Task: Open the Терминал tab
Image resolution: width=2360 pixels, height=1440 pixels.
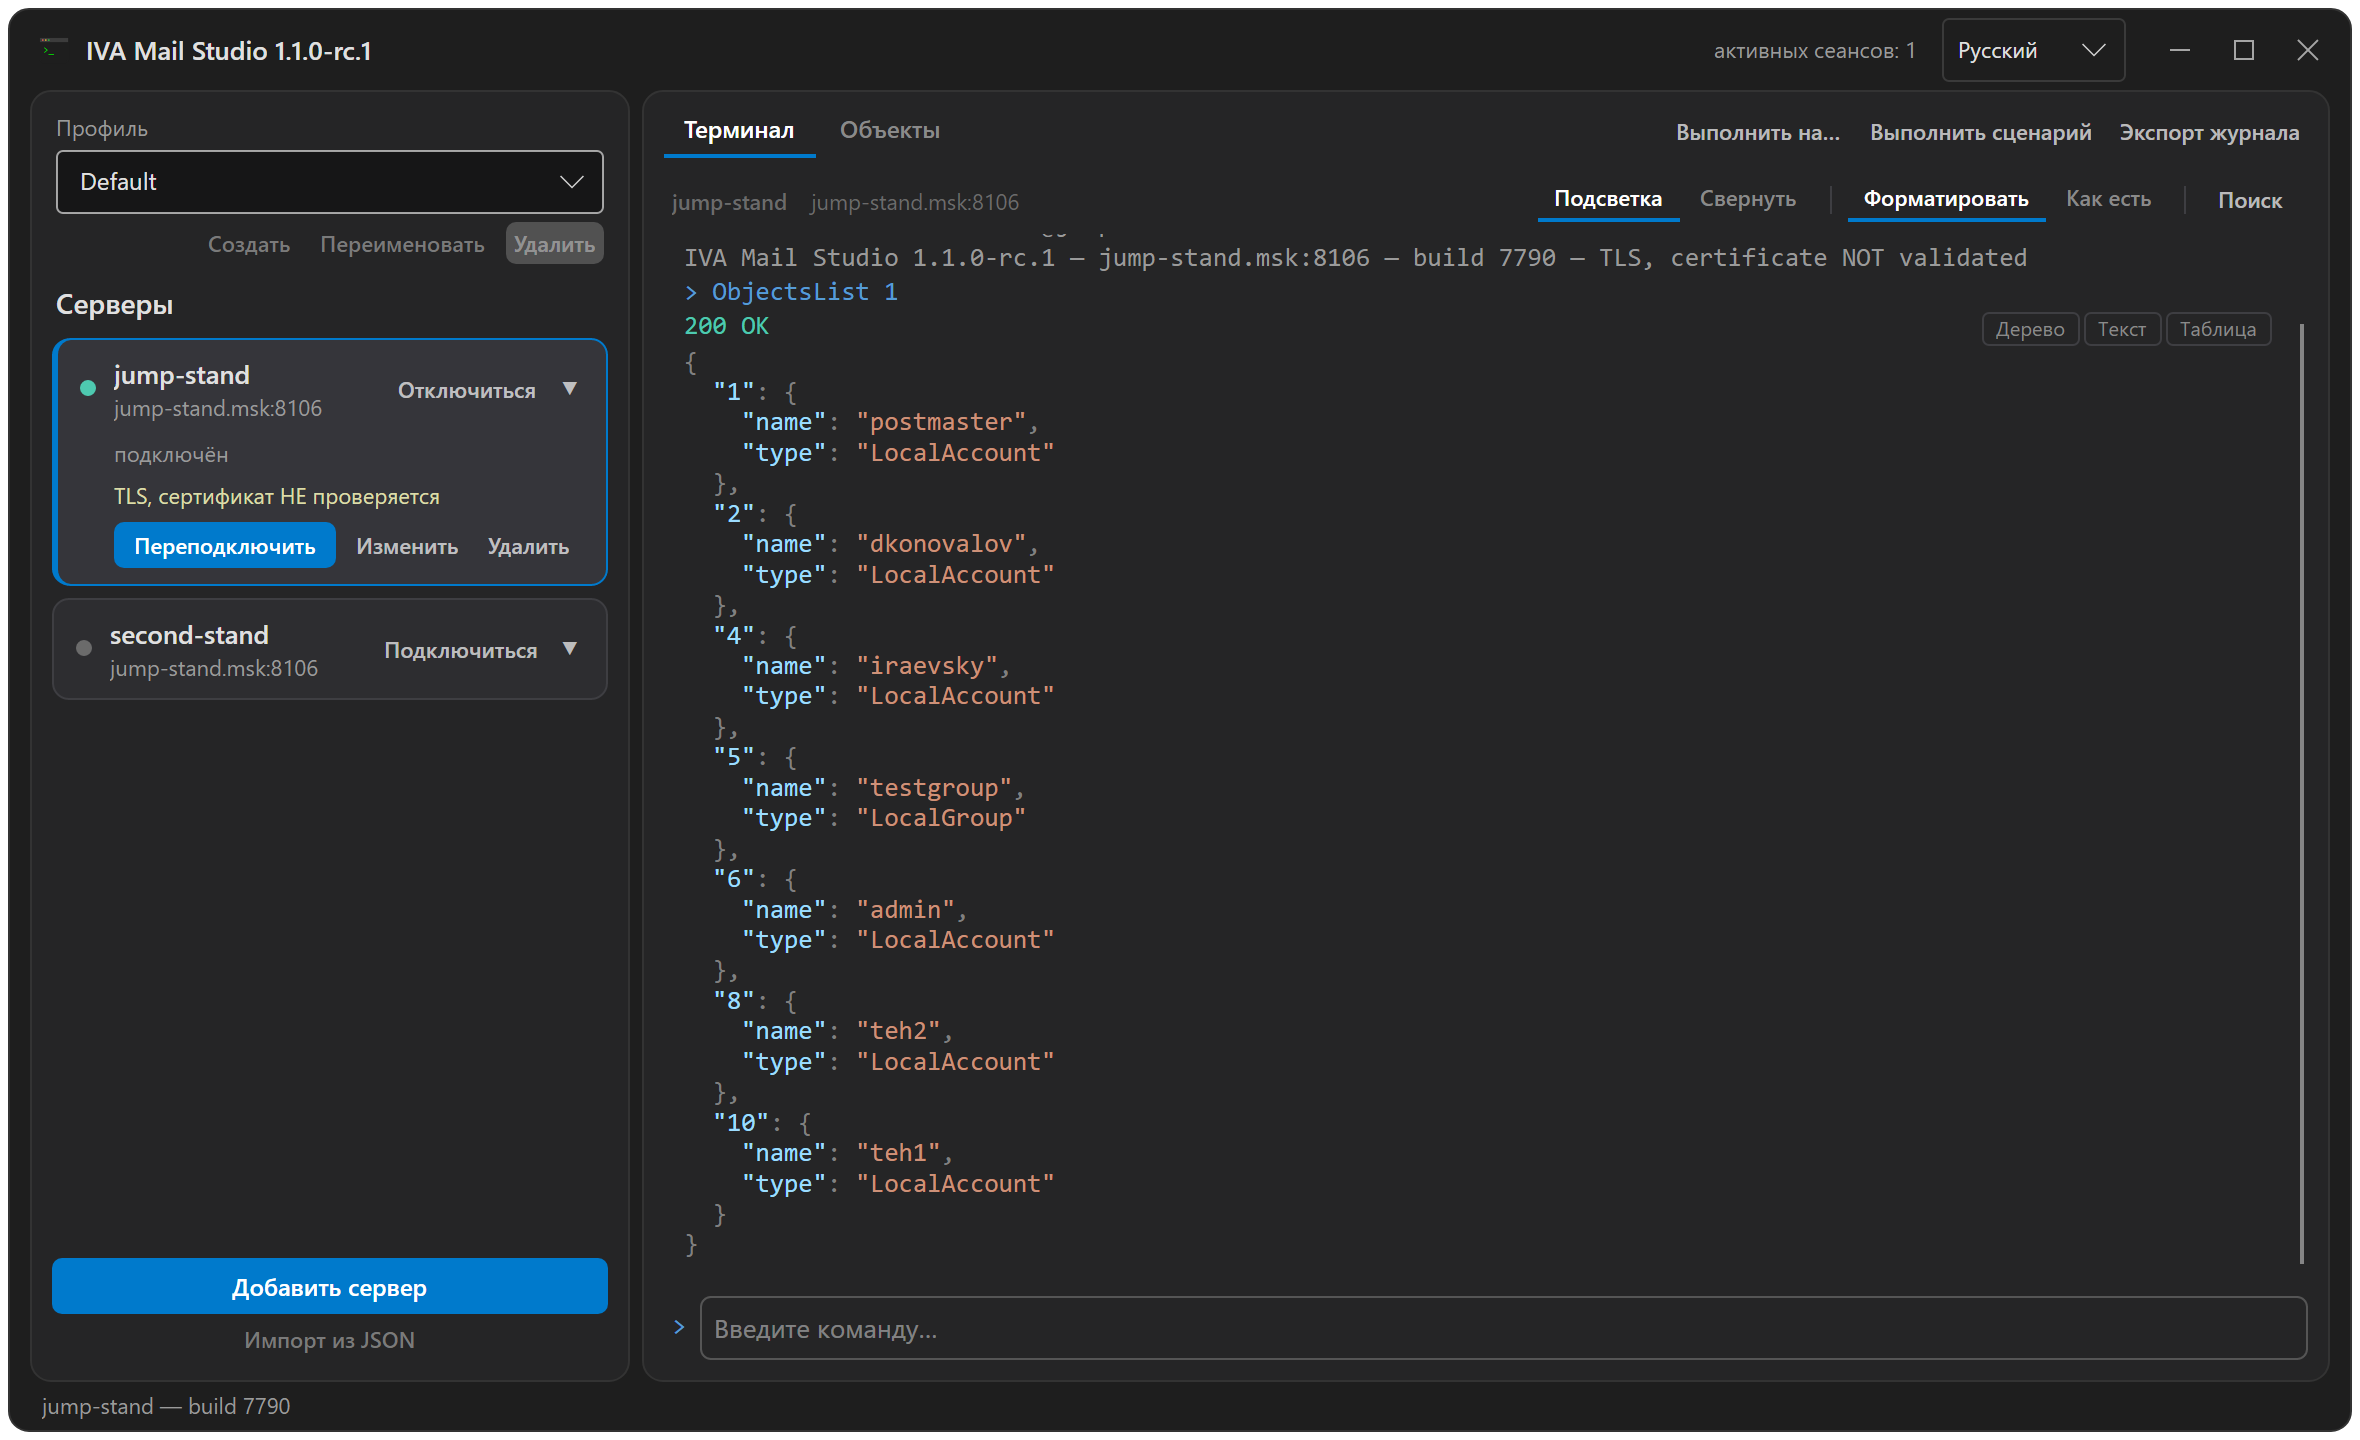Action: pyautogui.click(x=739, y=130)
